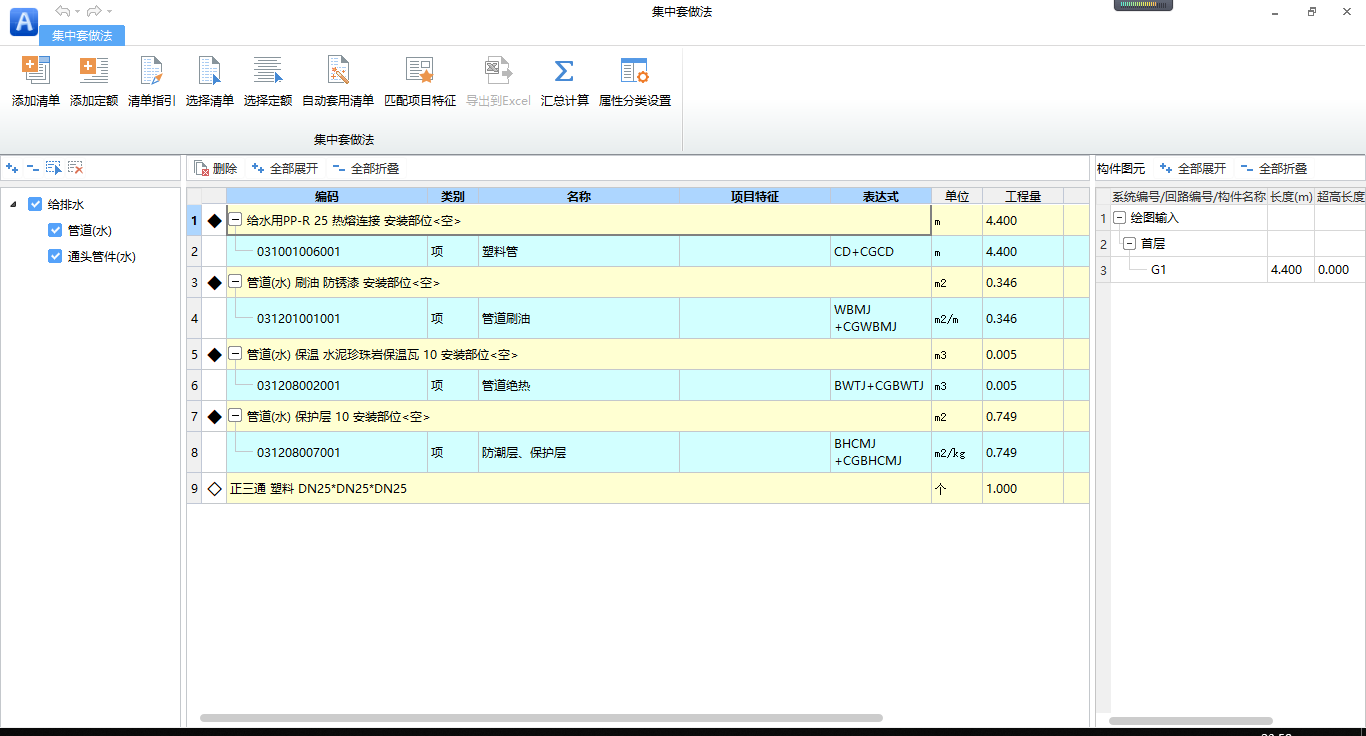Select code cell 031208002001

point(327,386)
